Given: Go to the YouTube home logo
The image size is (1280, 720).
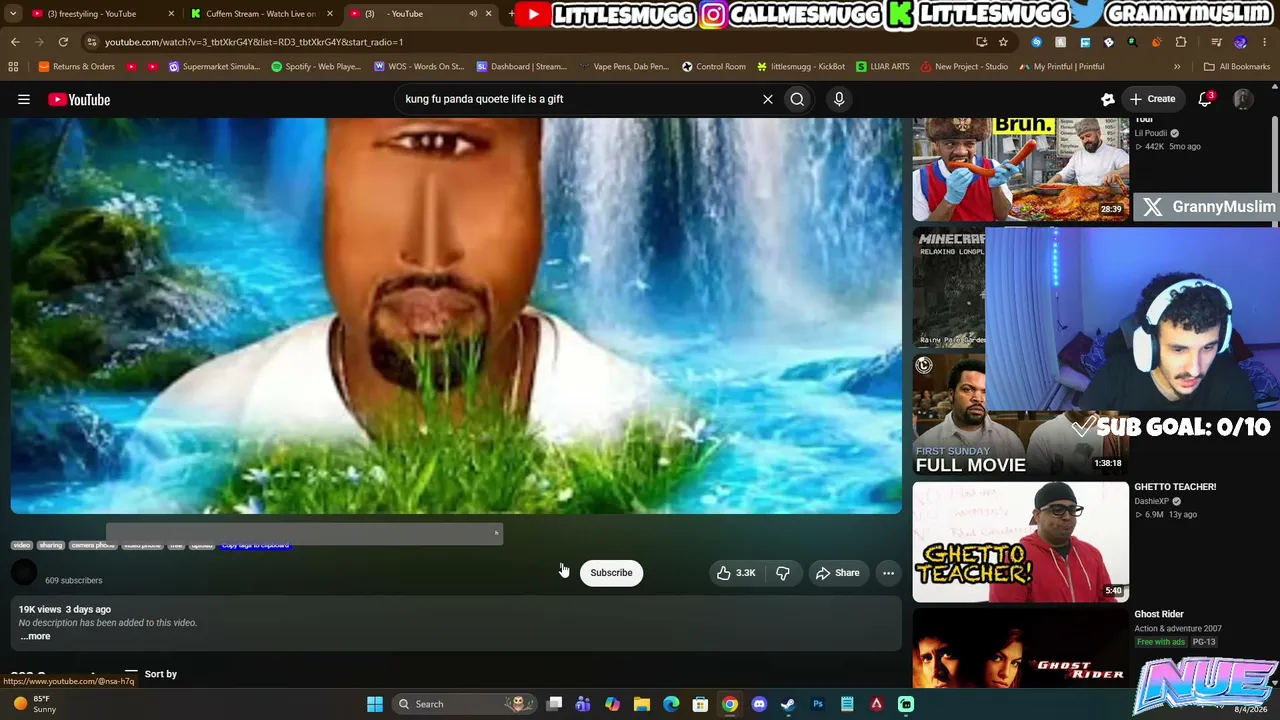Looking at the screenshot, I should [79, 99].
